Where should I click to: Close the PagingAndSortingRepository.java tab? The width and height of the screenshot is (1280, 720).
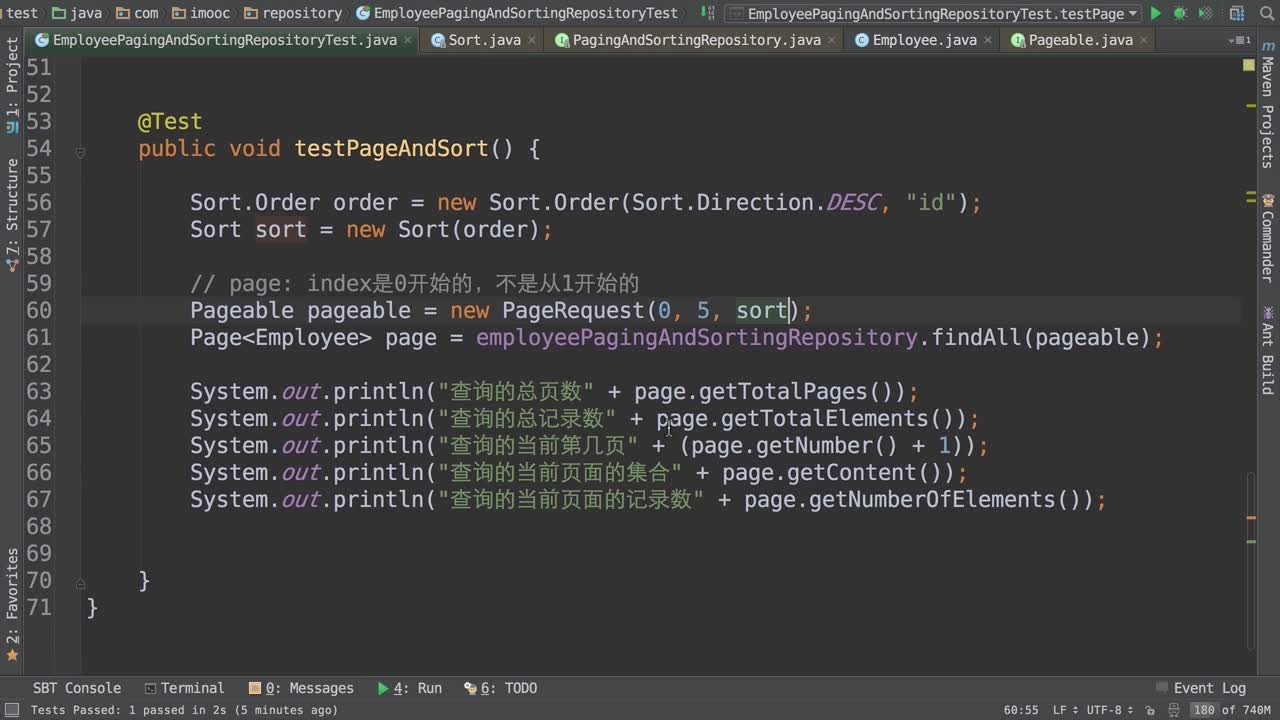click(x=832, y=40)
